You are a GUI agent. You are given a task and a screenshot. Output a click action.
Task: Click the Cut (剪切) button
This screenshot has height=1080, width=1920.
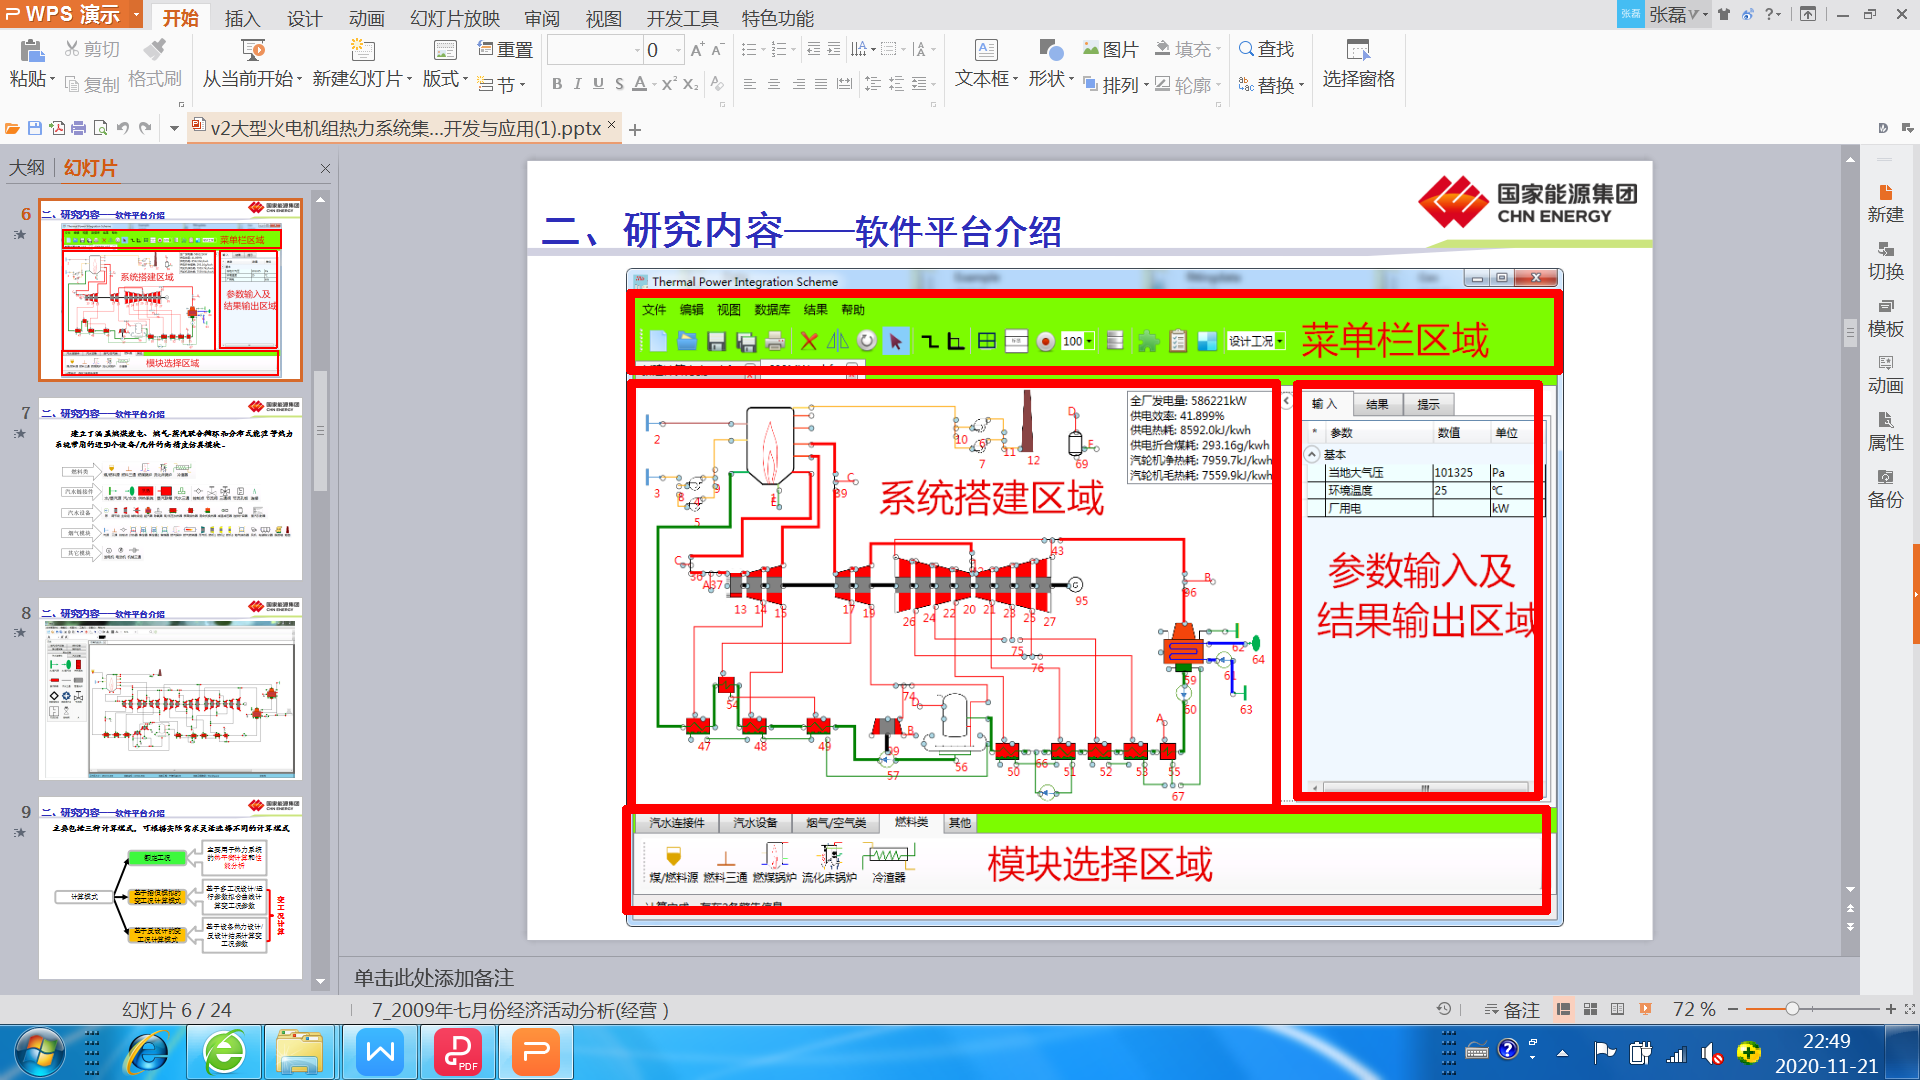[x=92, y=49]
